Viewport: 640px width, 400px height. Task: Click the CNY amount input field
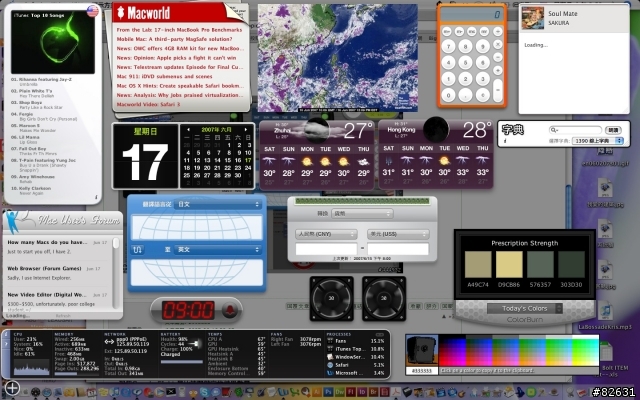click(x=326, y=249)
